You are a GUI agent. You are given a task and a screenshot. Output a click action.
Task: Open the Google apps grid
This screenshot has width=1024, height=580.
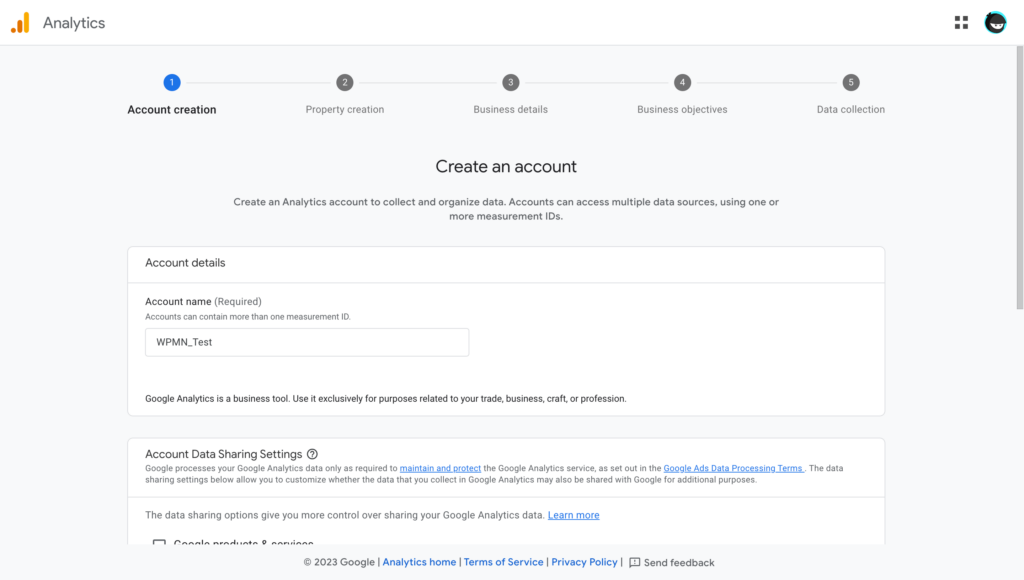[x=961, y=21]
